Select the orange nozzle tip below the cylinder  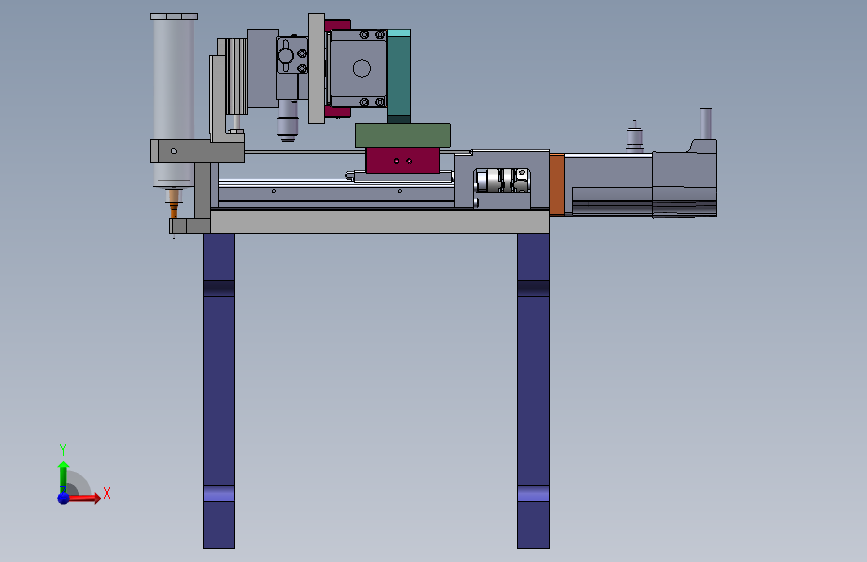click(x=174, y=205)
